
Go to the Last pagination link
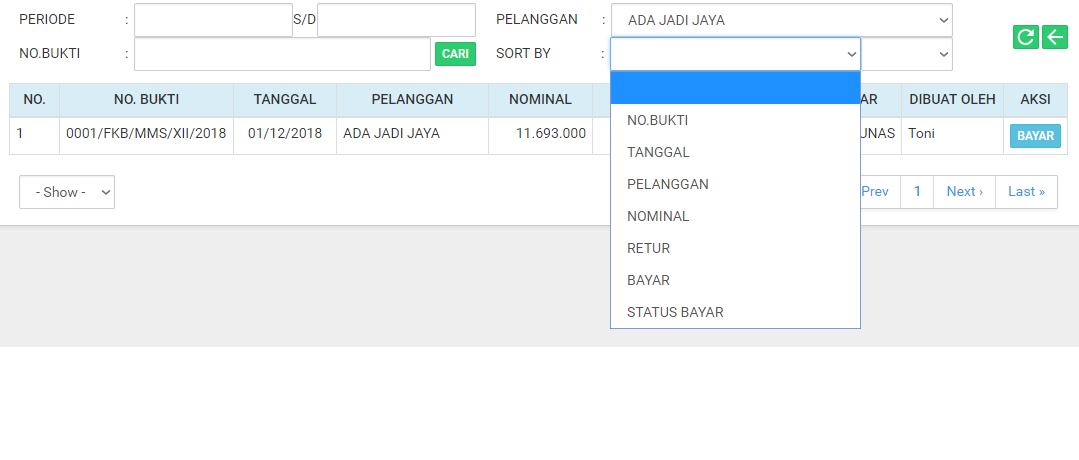(x=1026, y=191)
